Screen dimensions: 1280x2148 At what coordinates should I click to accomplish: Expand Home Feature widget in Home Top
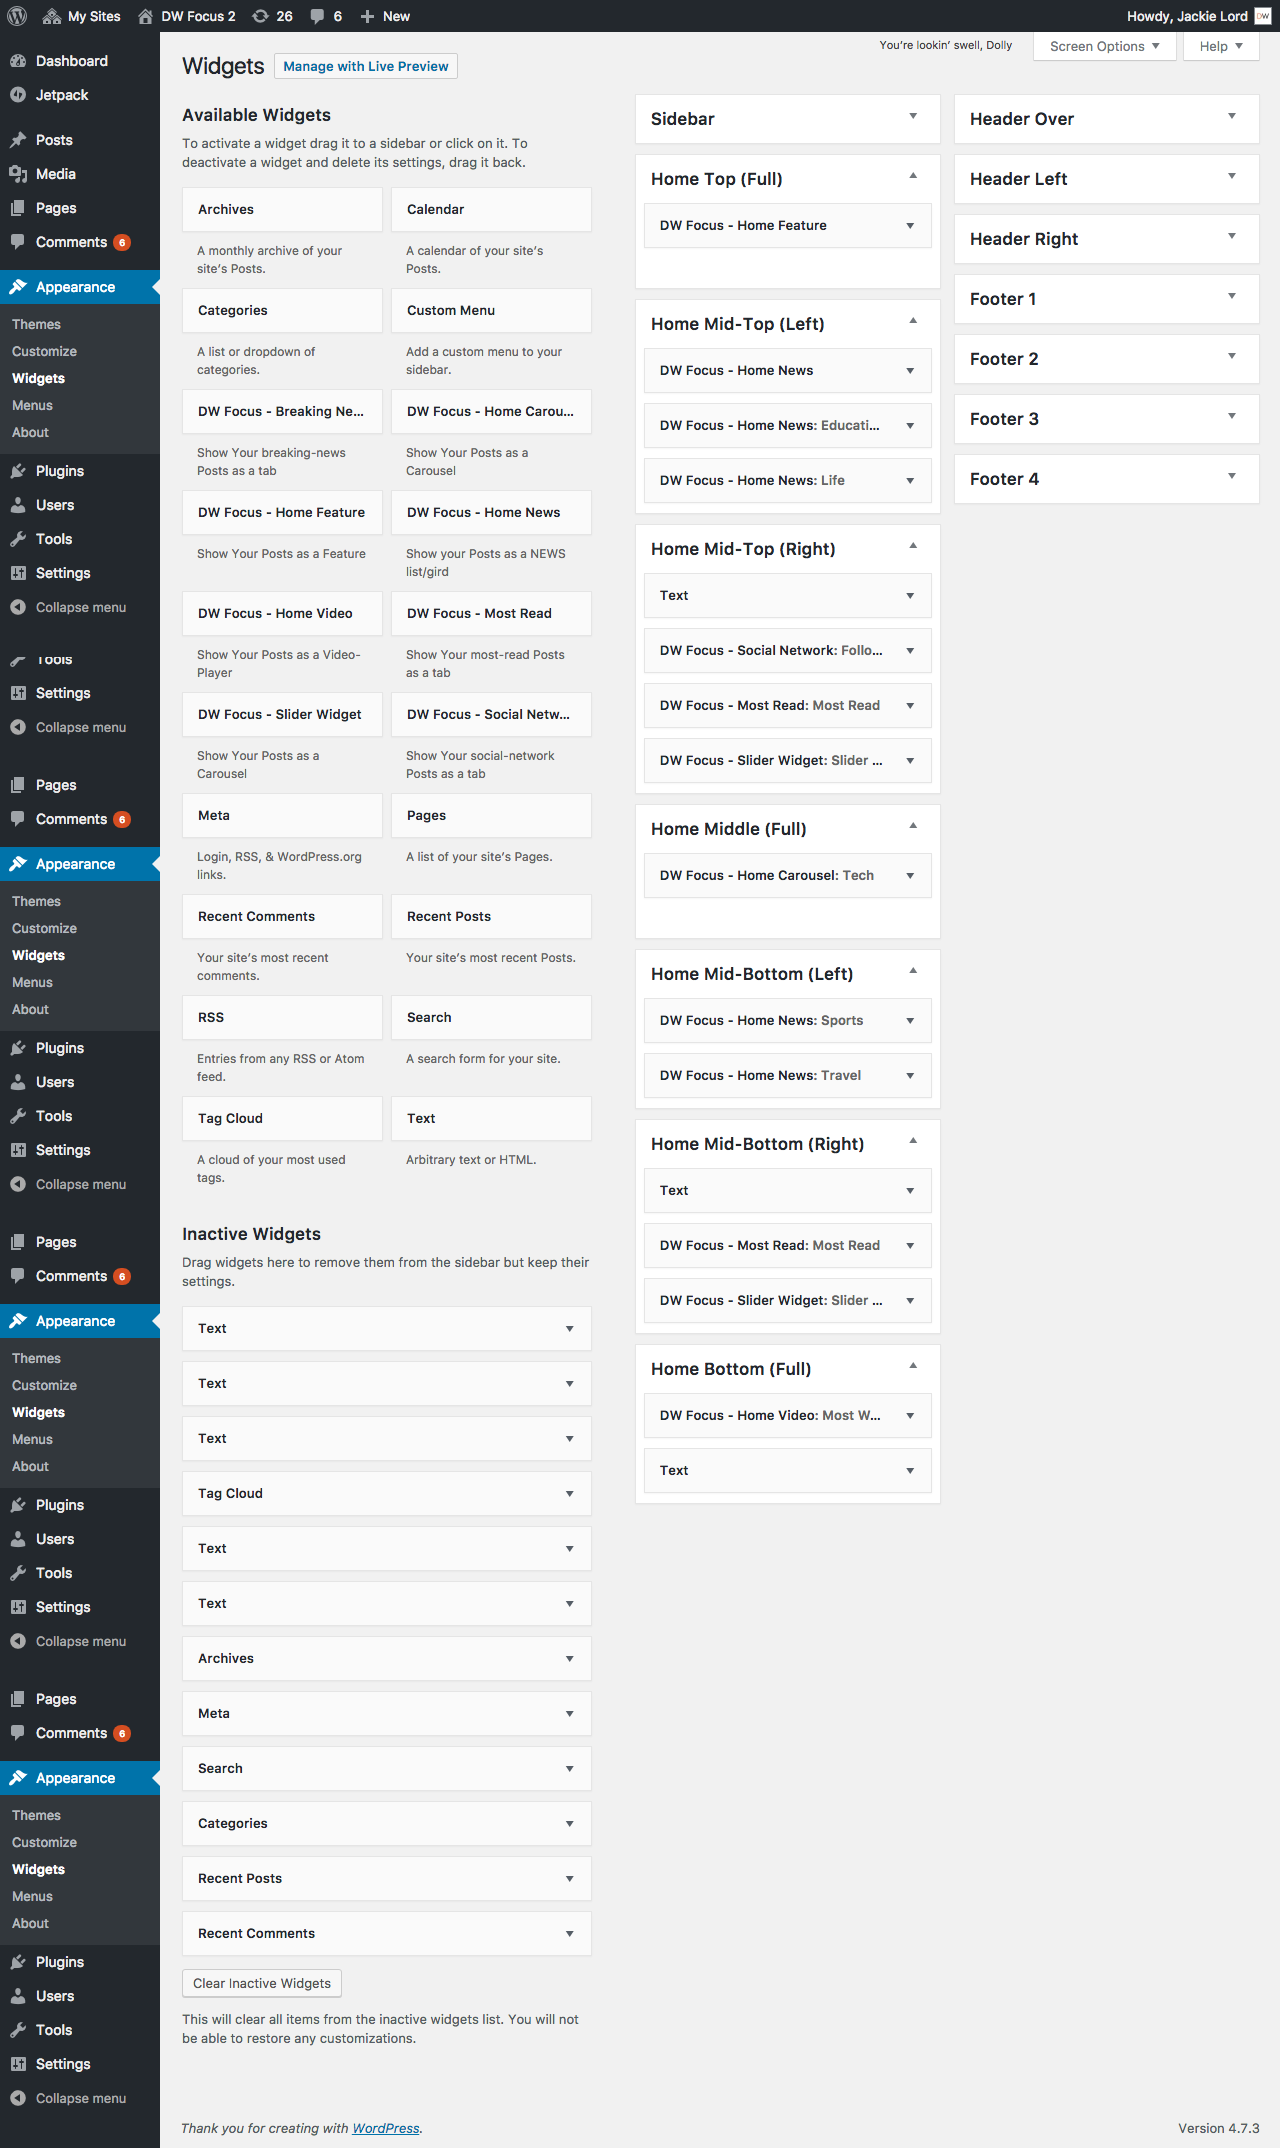pos(910,226)
